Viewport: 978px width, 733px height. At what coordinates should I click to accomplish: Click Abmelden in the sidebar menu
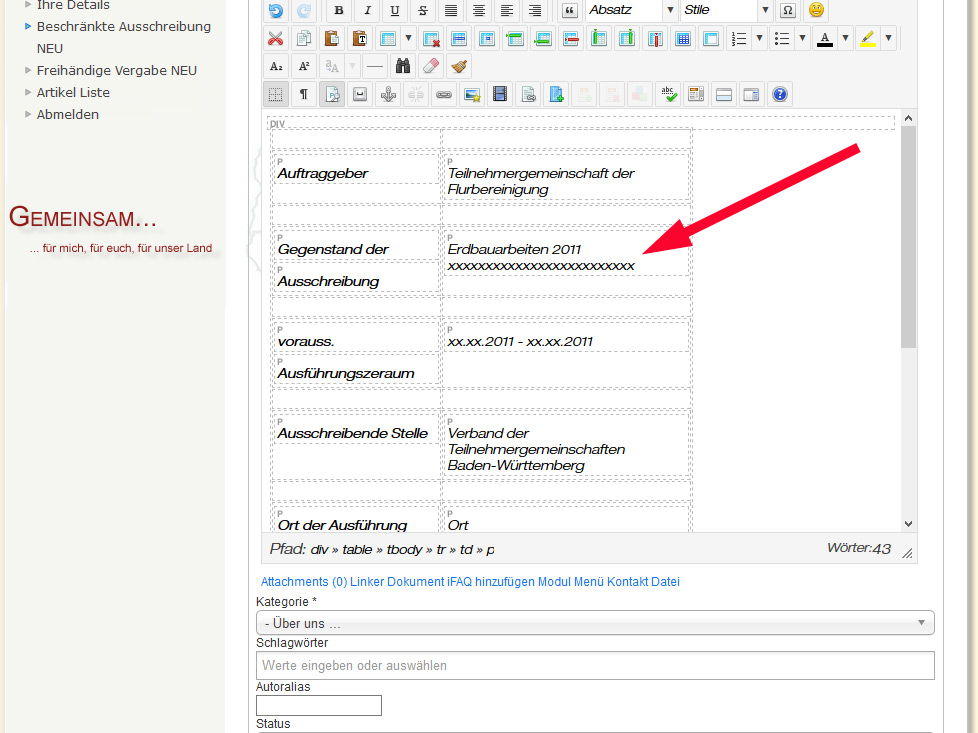tap(67, 114)
